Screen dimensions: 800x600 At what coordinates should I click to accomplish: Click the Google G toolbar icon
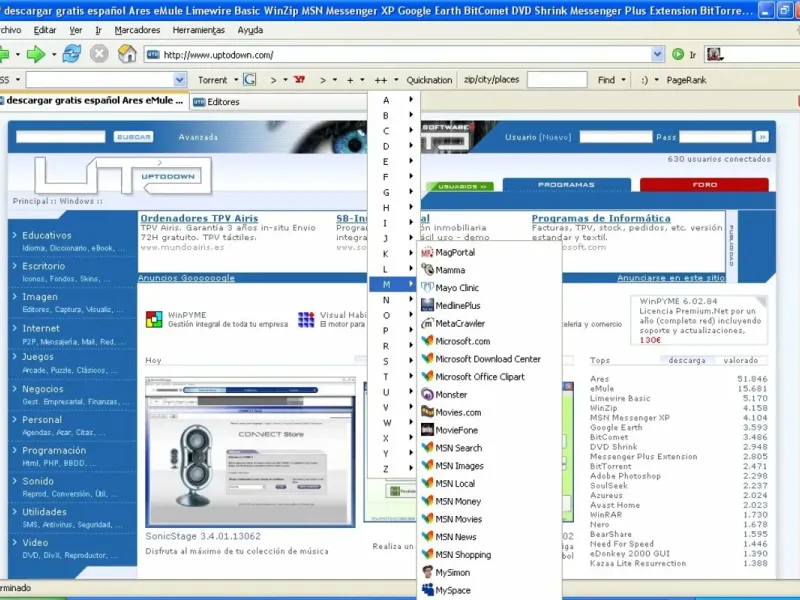249,80
